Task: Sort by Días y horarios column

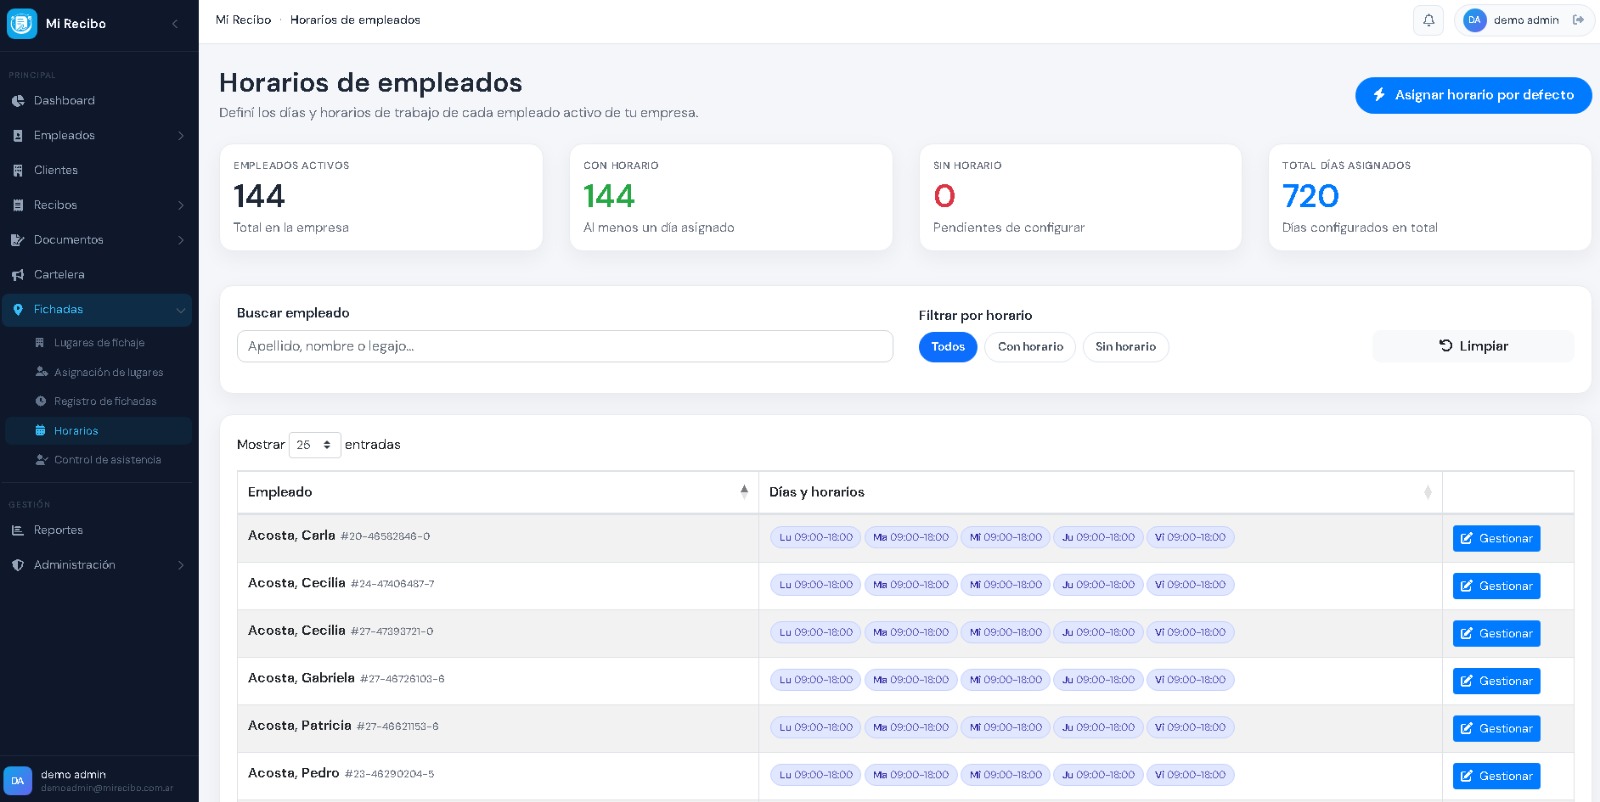Action: click(x=1100, y=492)
